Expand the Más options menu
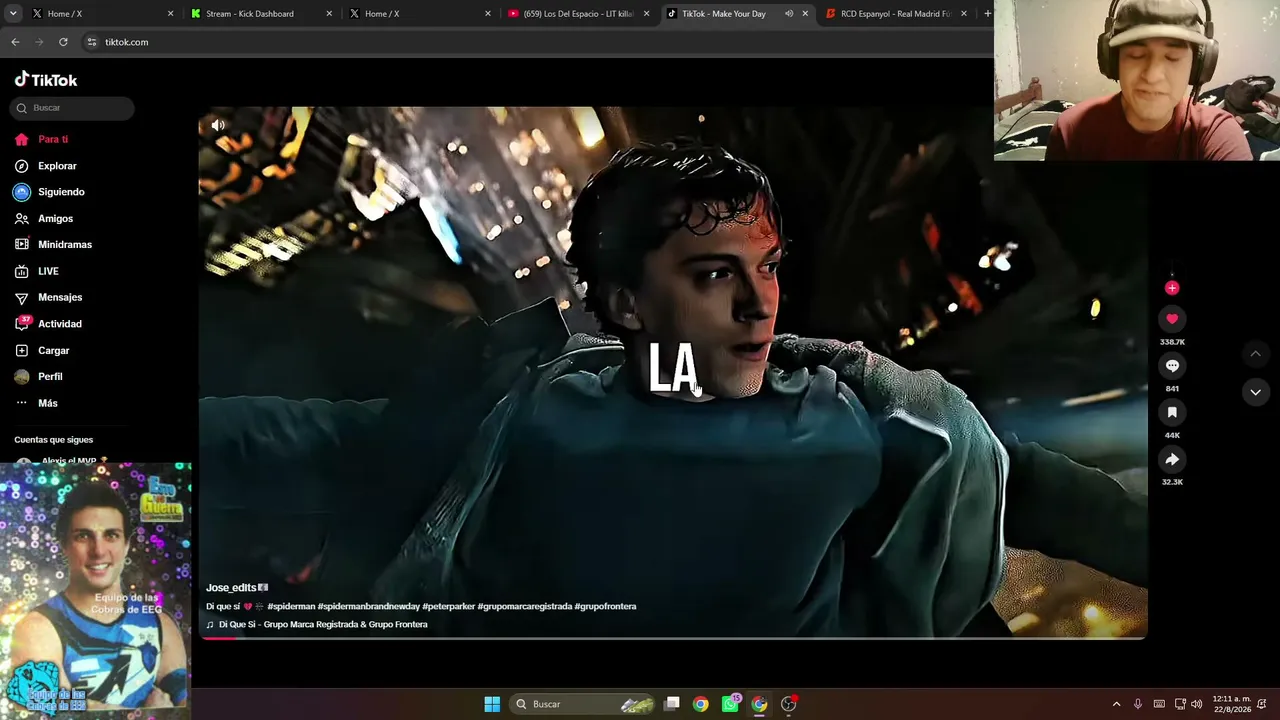This screenshot has width=1280, height=720. point(36,403)
